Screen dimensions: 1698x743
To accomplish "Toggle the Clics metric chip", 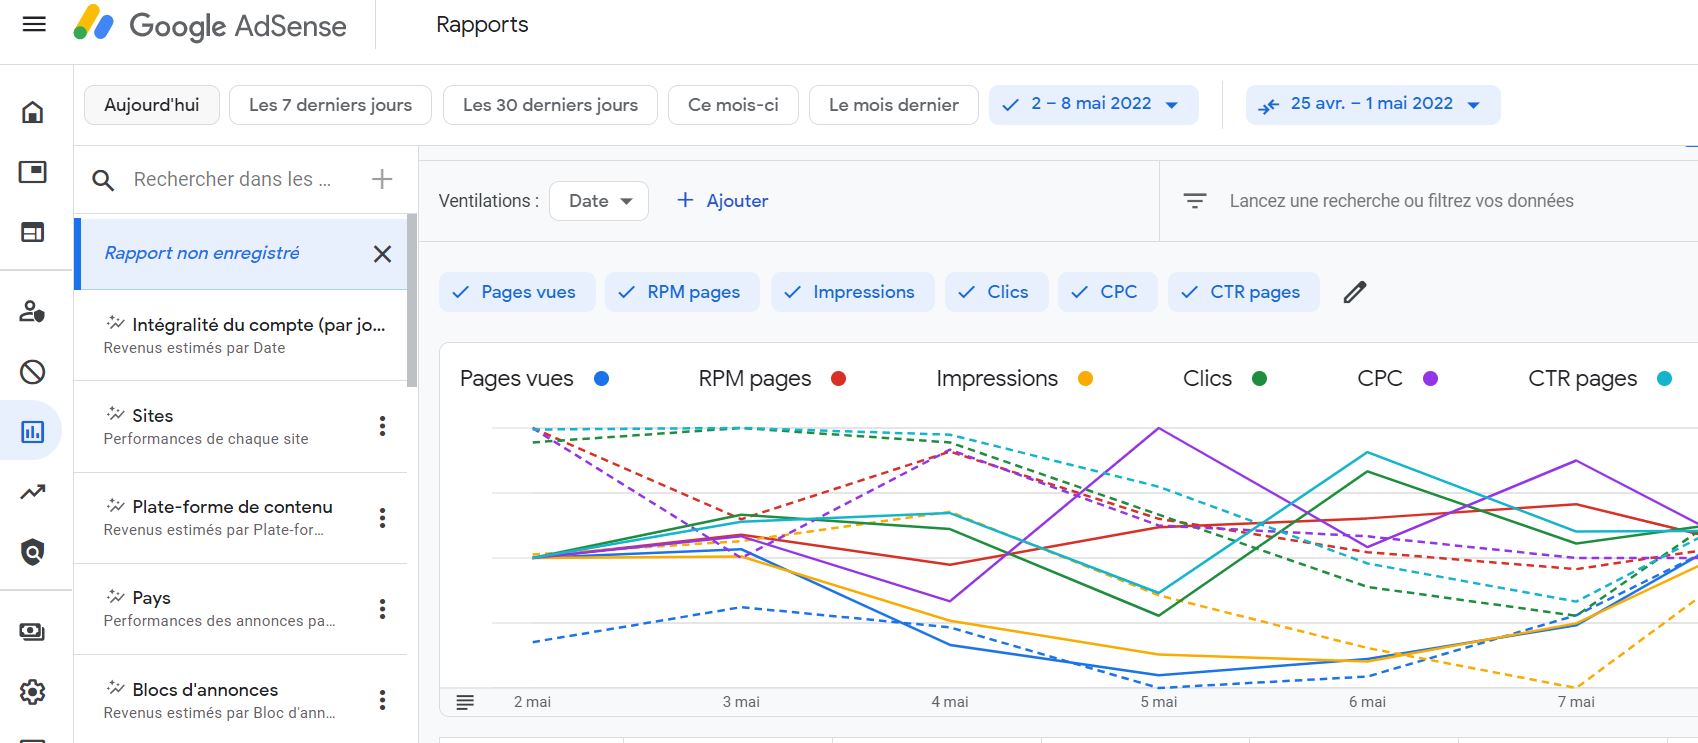I will [x=996, y=292].
